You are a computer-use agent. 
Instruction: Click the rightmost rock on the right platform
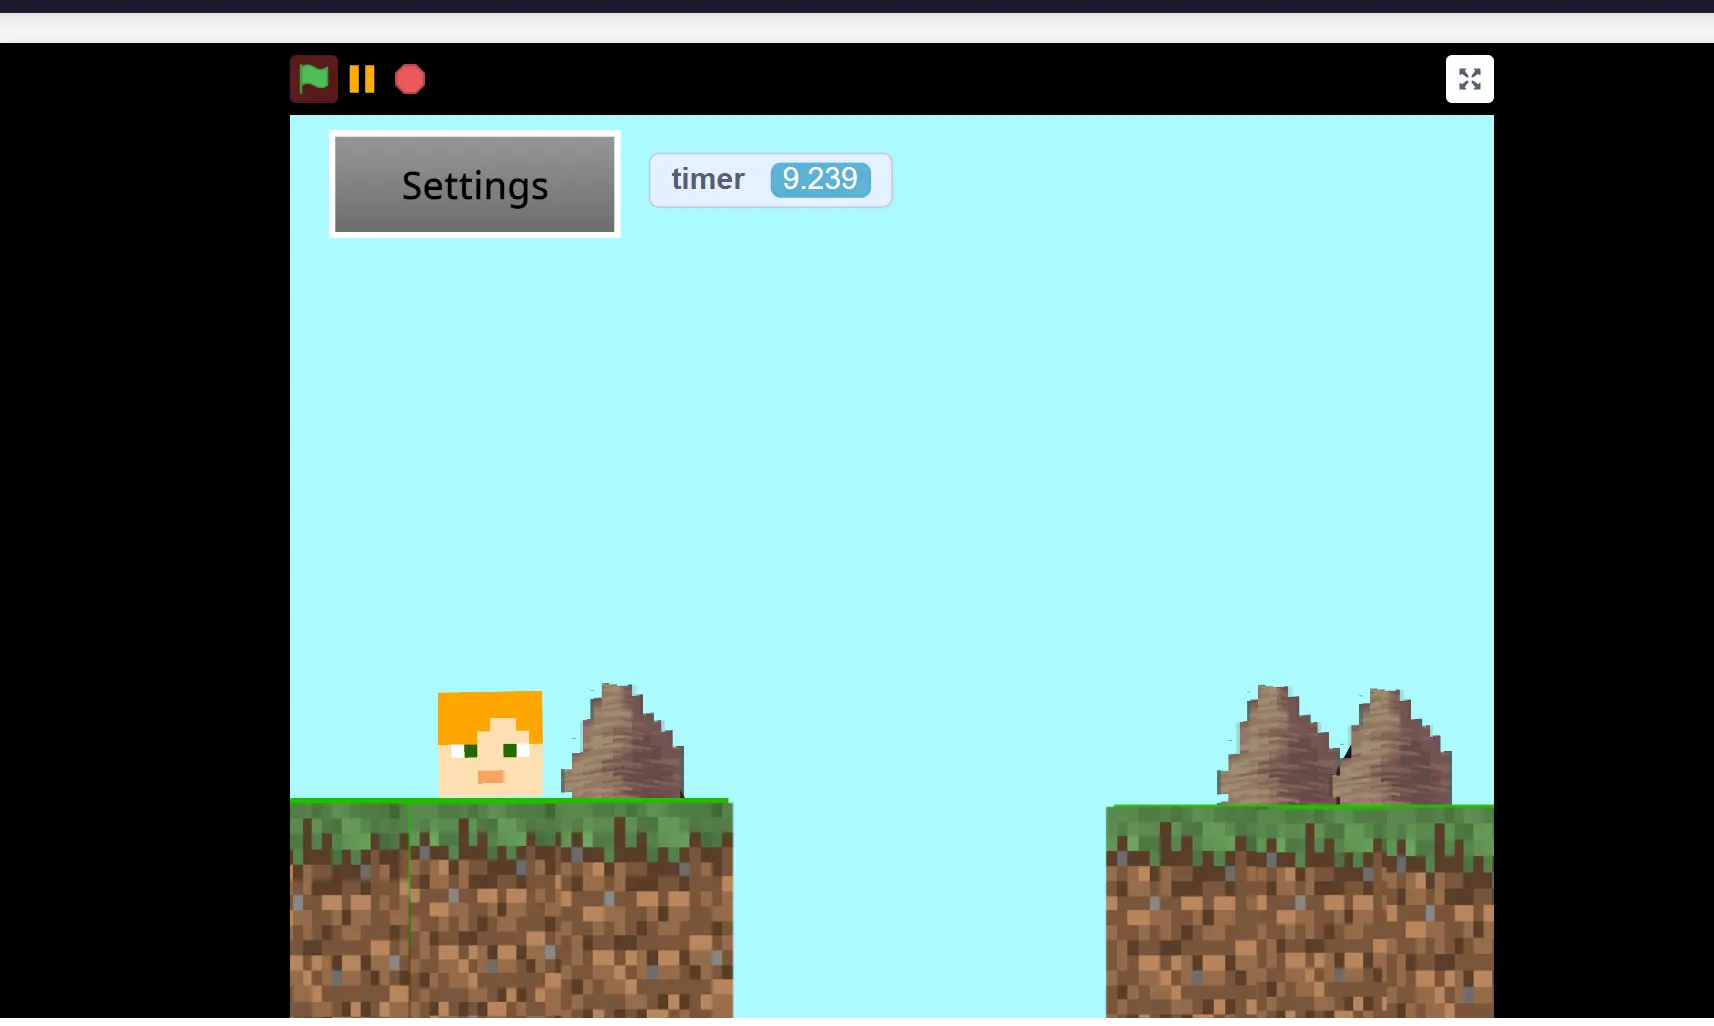coord(1393,747)
